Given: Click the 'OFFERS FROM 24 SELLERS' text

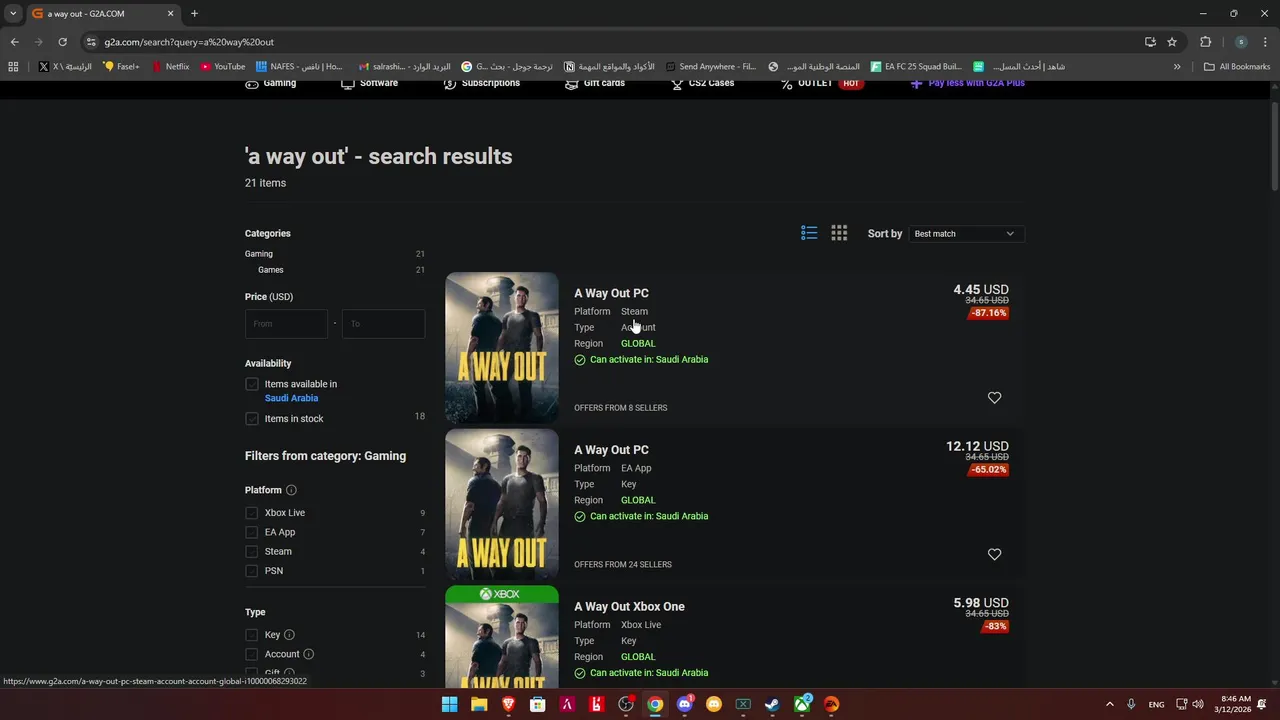Looking at the screenshot, I should (x=623, y=565).
